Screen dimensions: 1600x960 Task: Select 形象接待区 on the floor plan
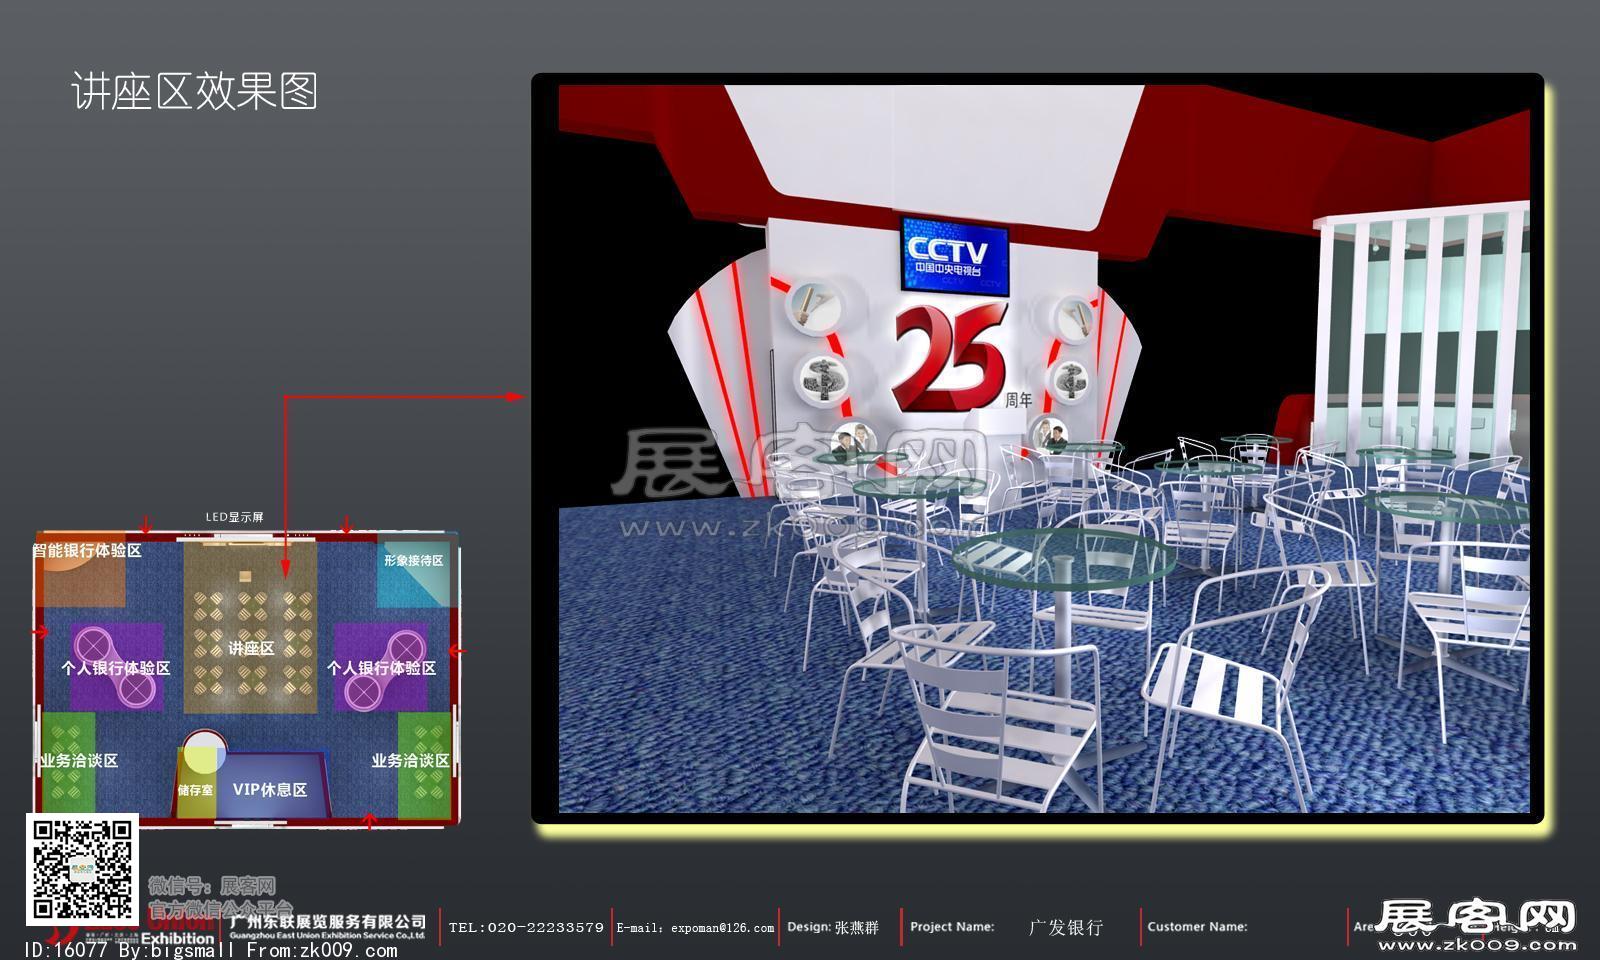[x=413, y=561]
